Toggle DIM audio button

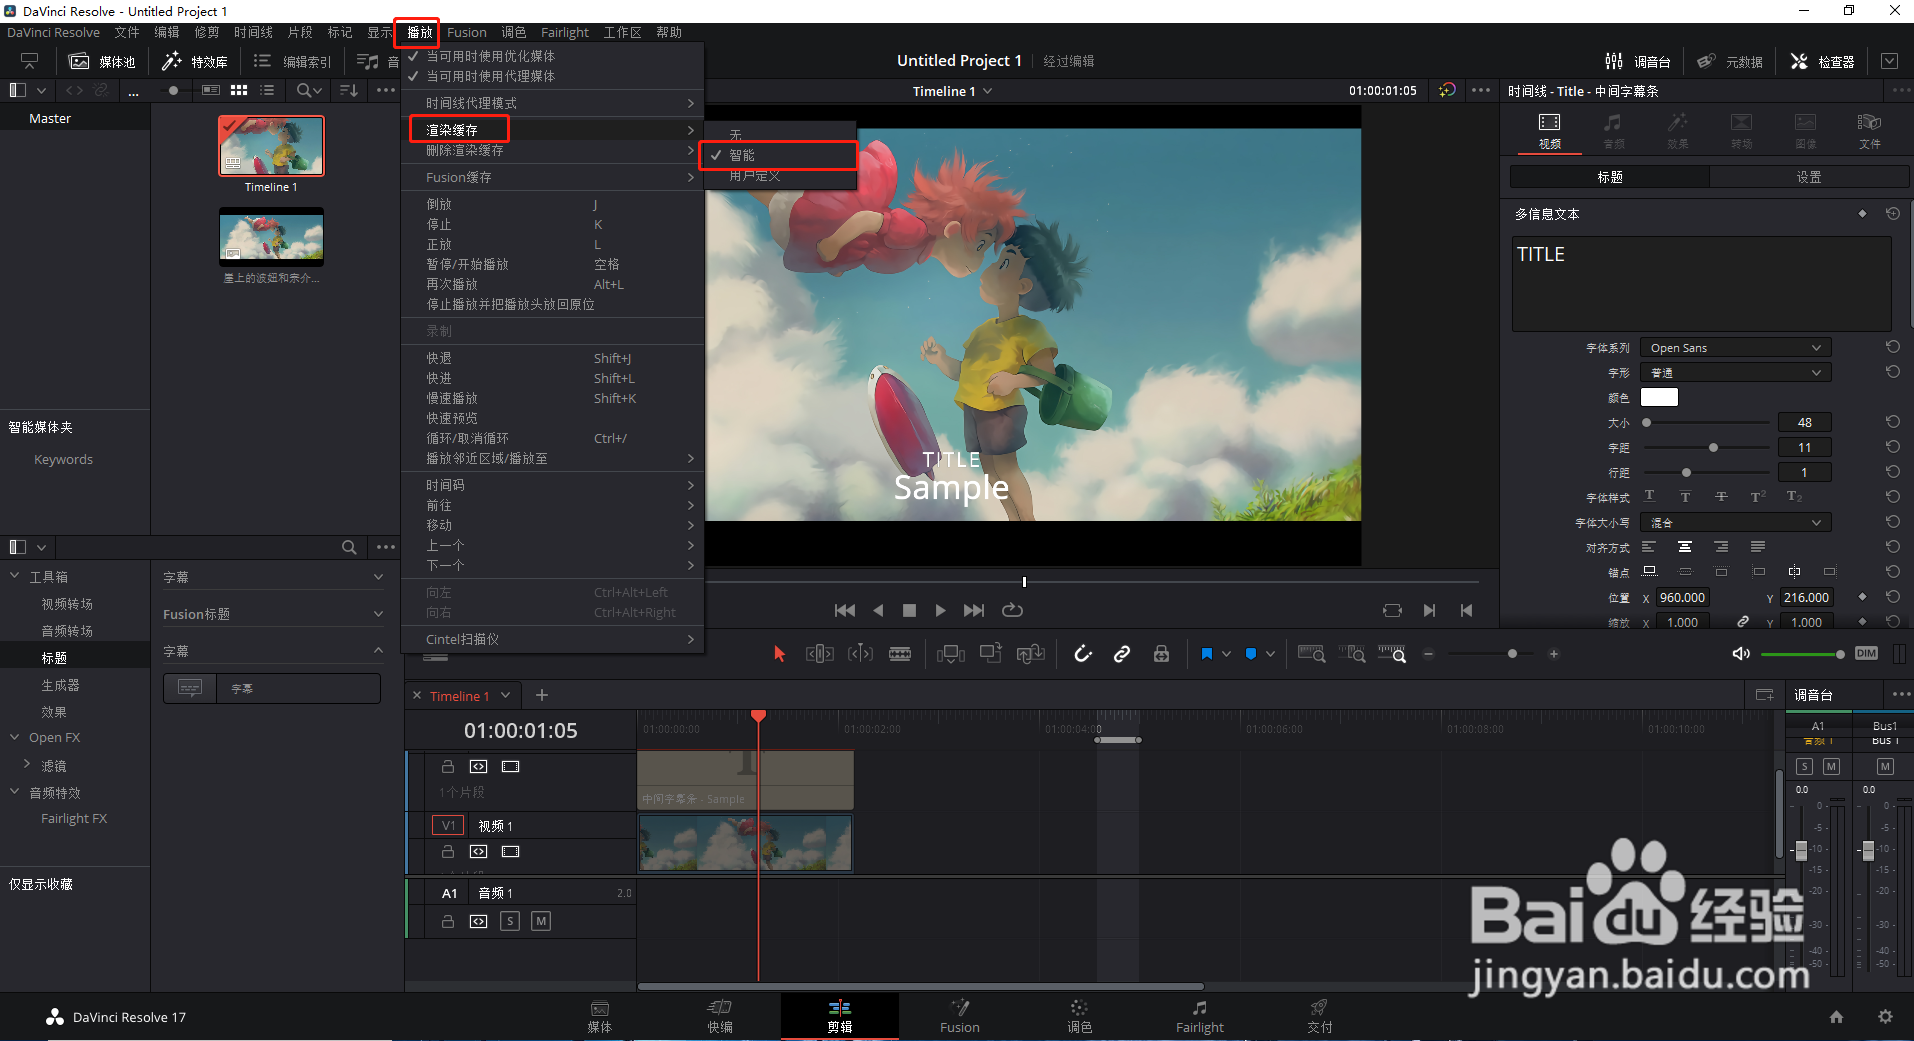tap(1866, 654)
